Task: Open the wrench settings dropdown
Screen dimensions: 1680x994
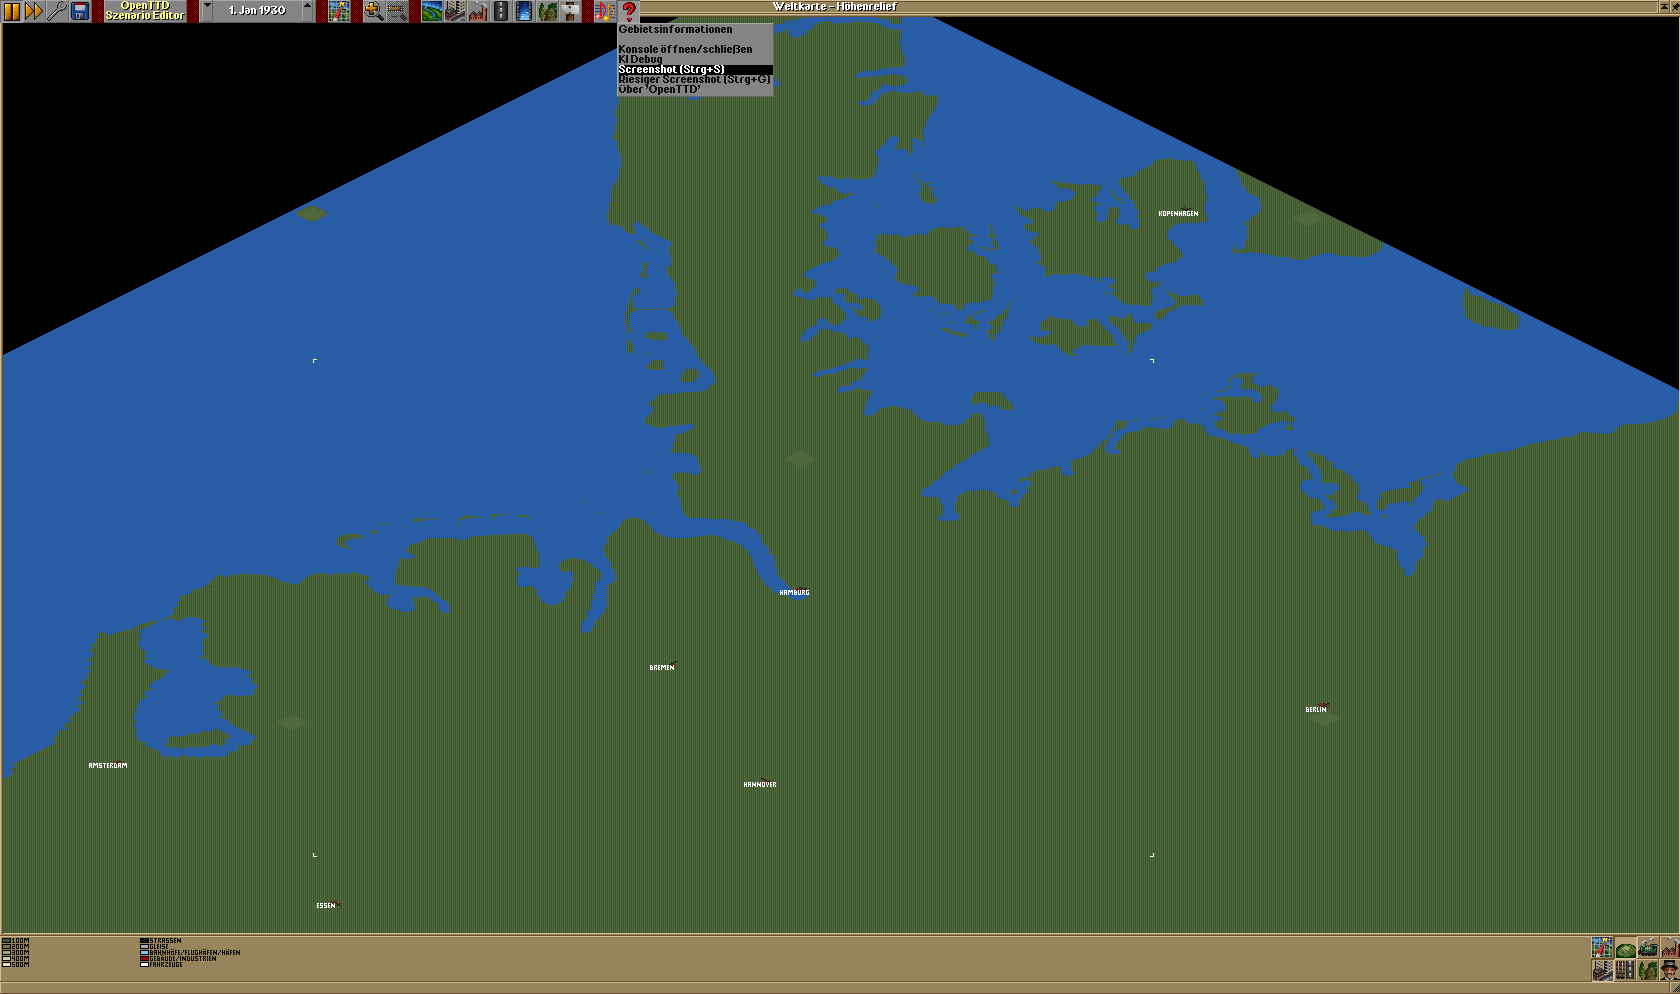Action: (57, 11)
